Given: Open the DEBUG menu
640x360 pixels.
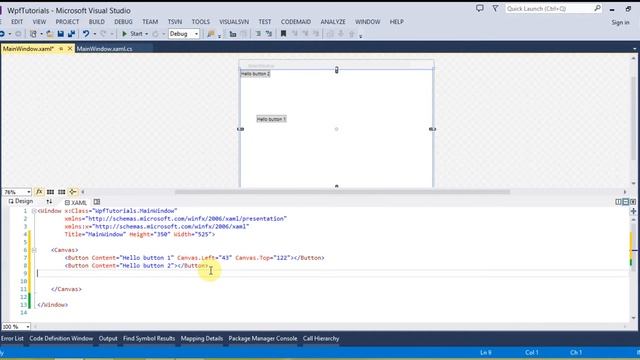Looking at the screenshot, I should tap(123, 22).
